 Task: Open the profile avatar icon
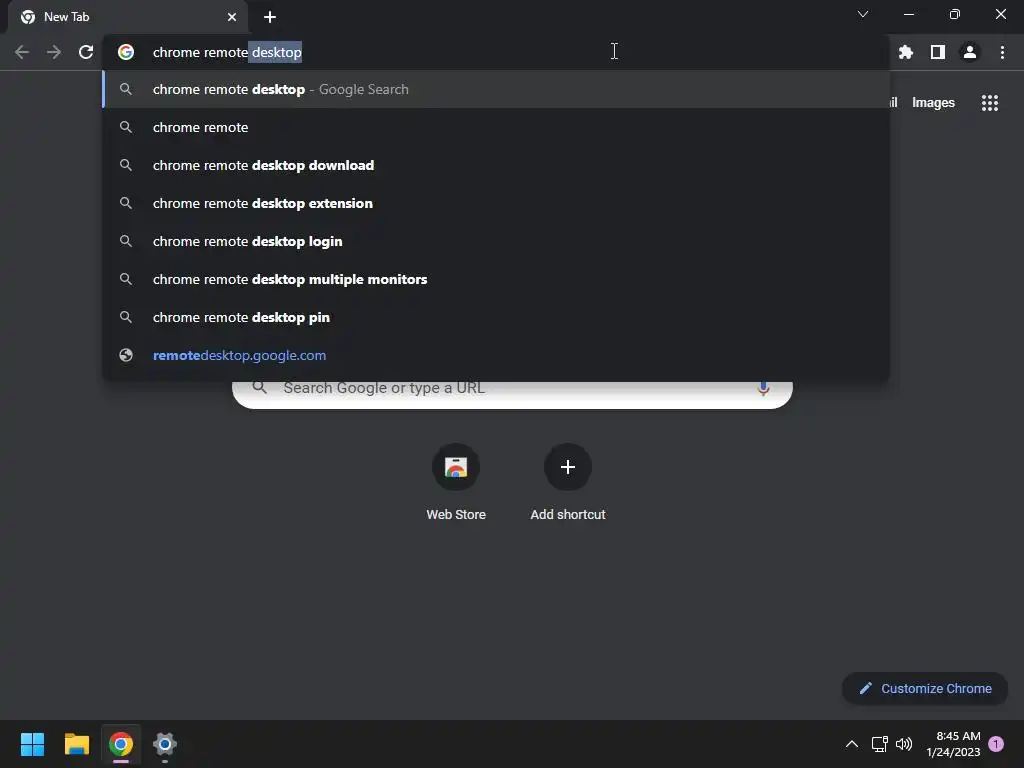970,52
